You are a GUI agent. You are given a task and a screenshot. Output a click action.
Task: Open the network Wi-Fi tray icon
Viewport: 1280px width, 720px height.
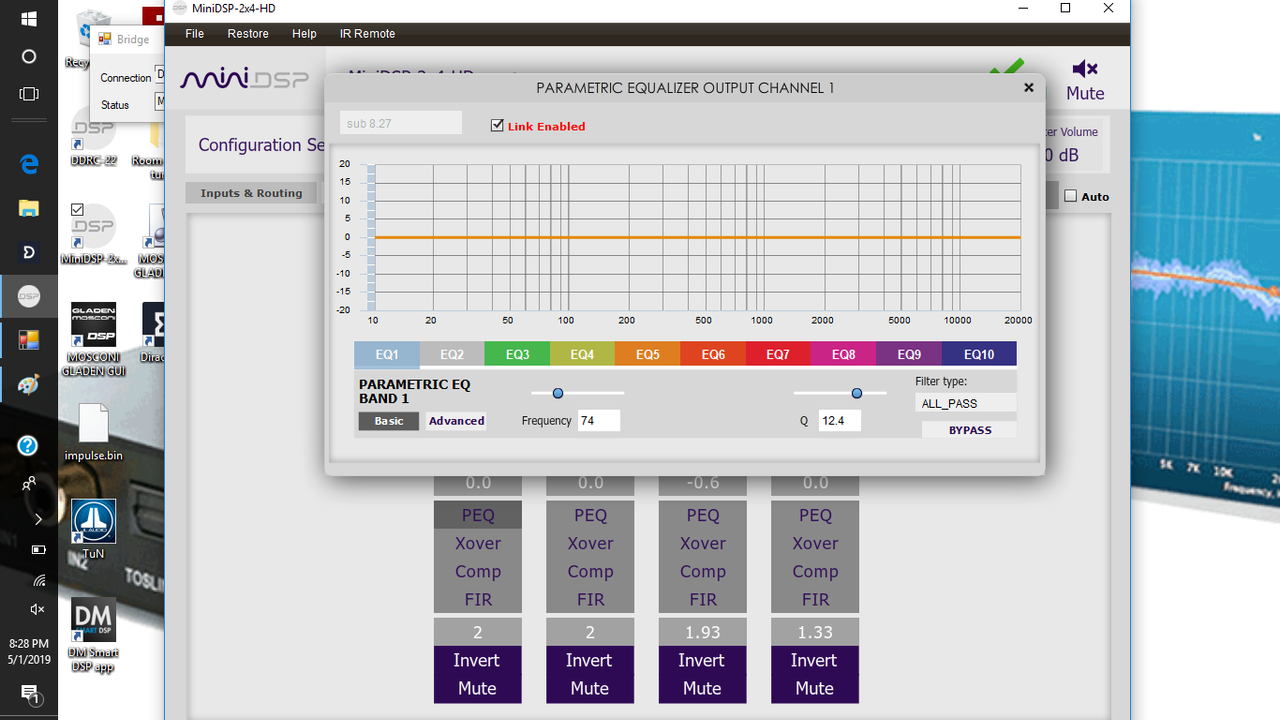pos(38,579)
